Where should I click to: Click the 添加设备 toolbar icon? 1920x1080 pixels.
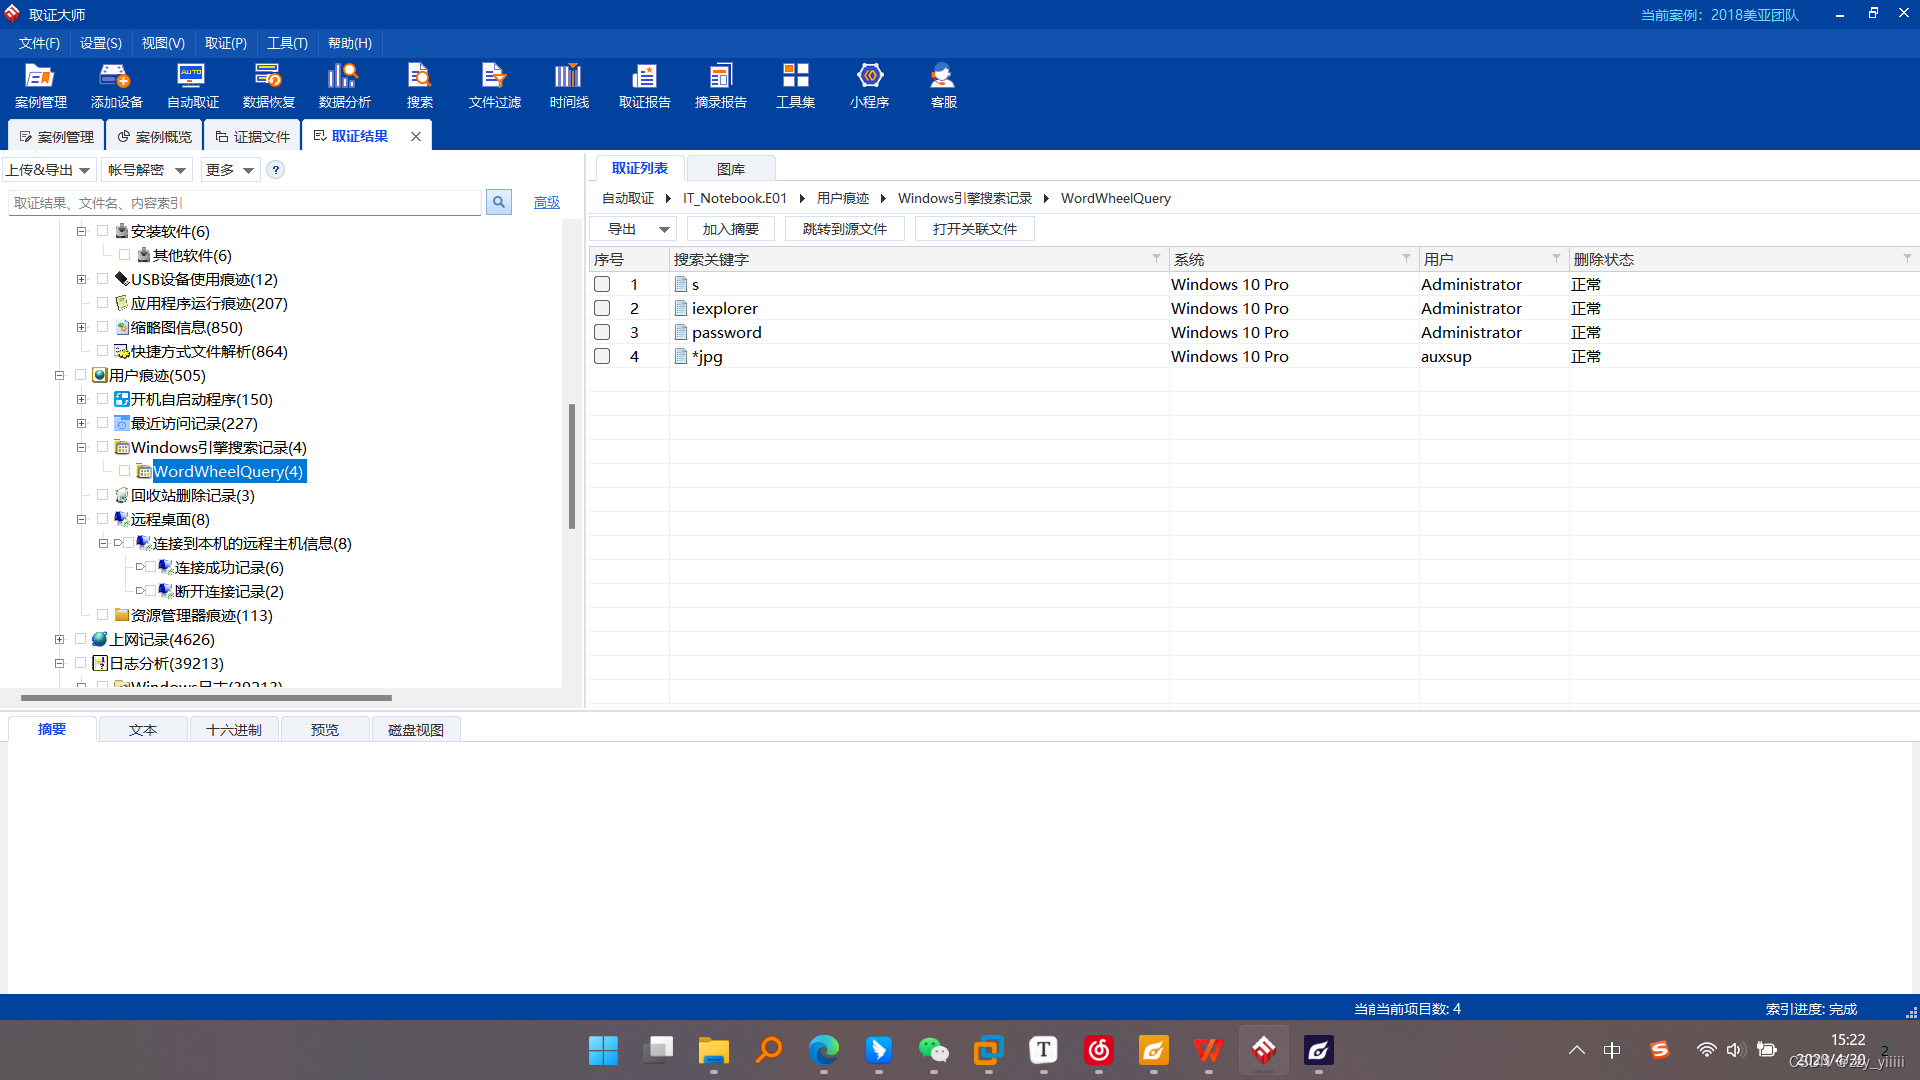[x=116, y=85]
